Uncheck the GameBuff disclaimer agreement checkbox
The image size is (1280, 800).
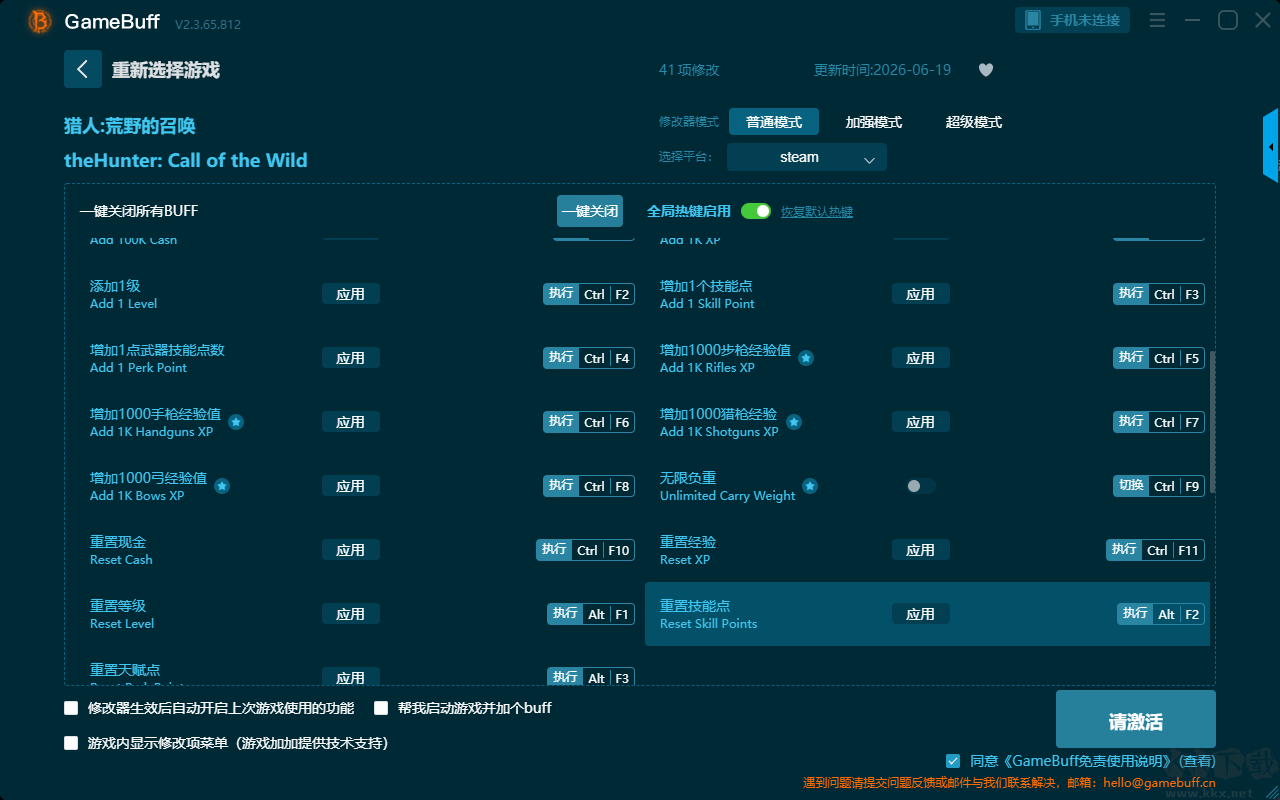(x=953, y=761)
